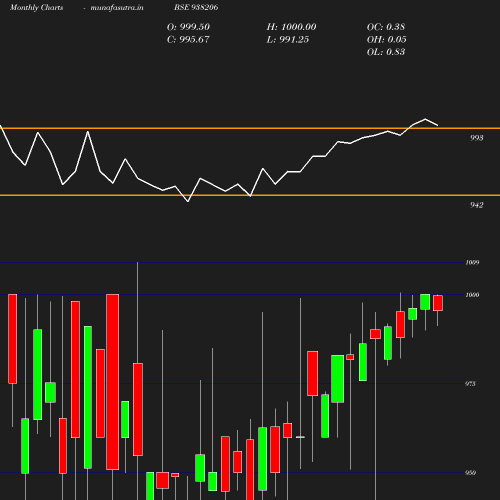Click the 'BSE 938206' symbol label

click(x=196, y=7)
